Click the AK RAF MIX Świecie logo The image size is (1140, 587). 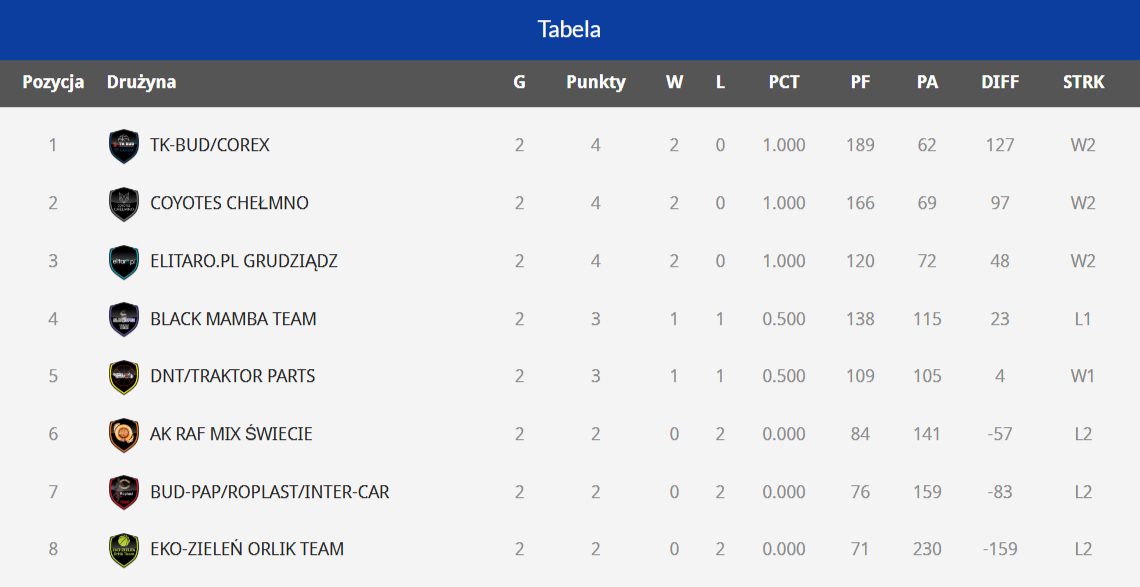(x=122, y=435)
